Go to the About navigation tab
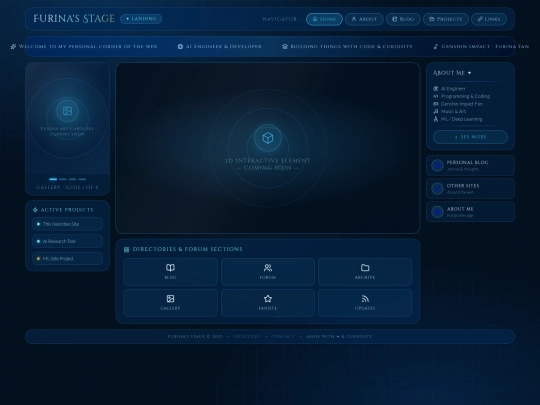Image resolution: width=540 pixels, height=405 pixels. (364, 19)
